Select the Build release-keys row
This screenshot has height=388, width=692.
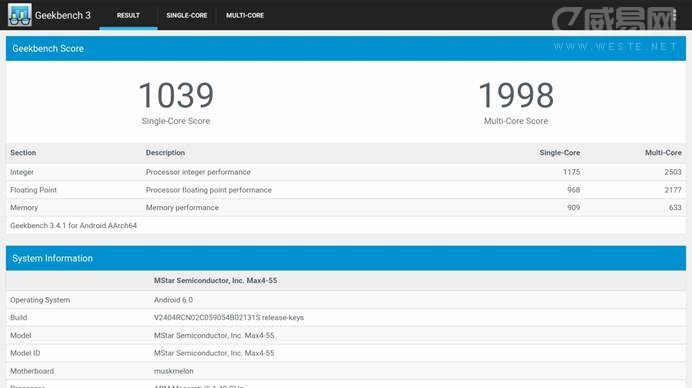[x=346, y=317]
